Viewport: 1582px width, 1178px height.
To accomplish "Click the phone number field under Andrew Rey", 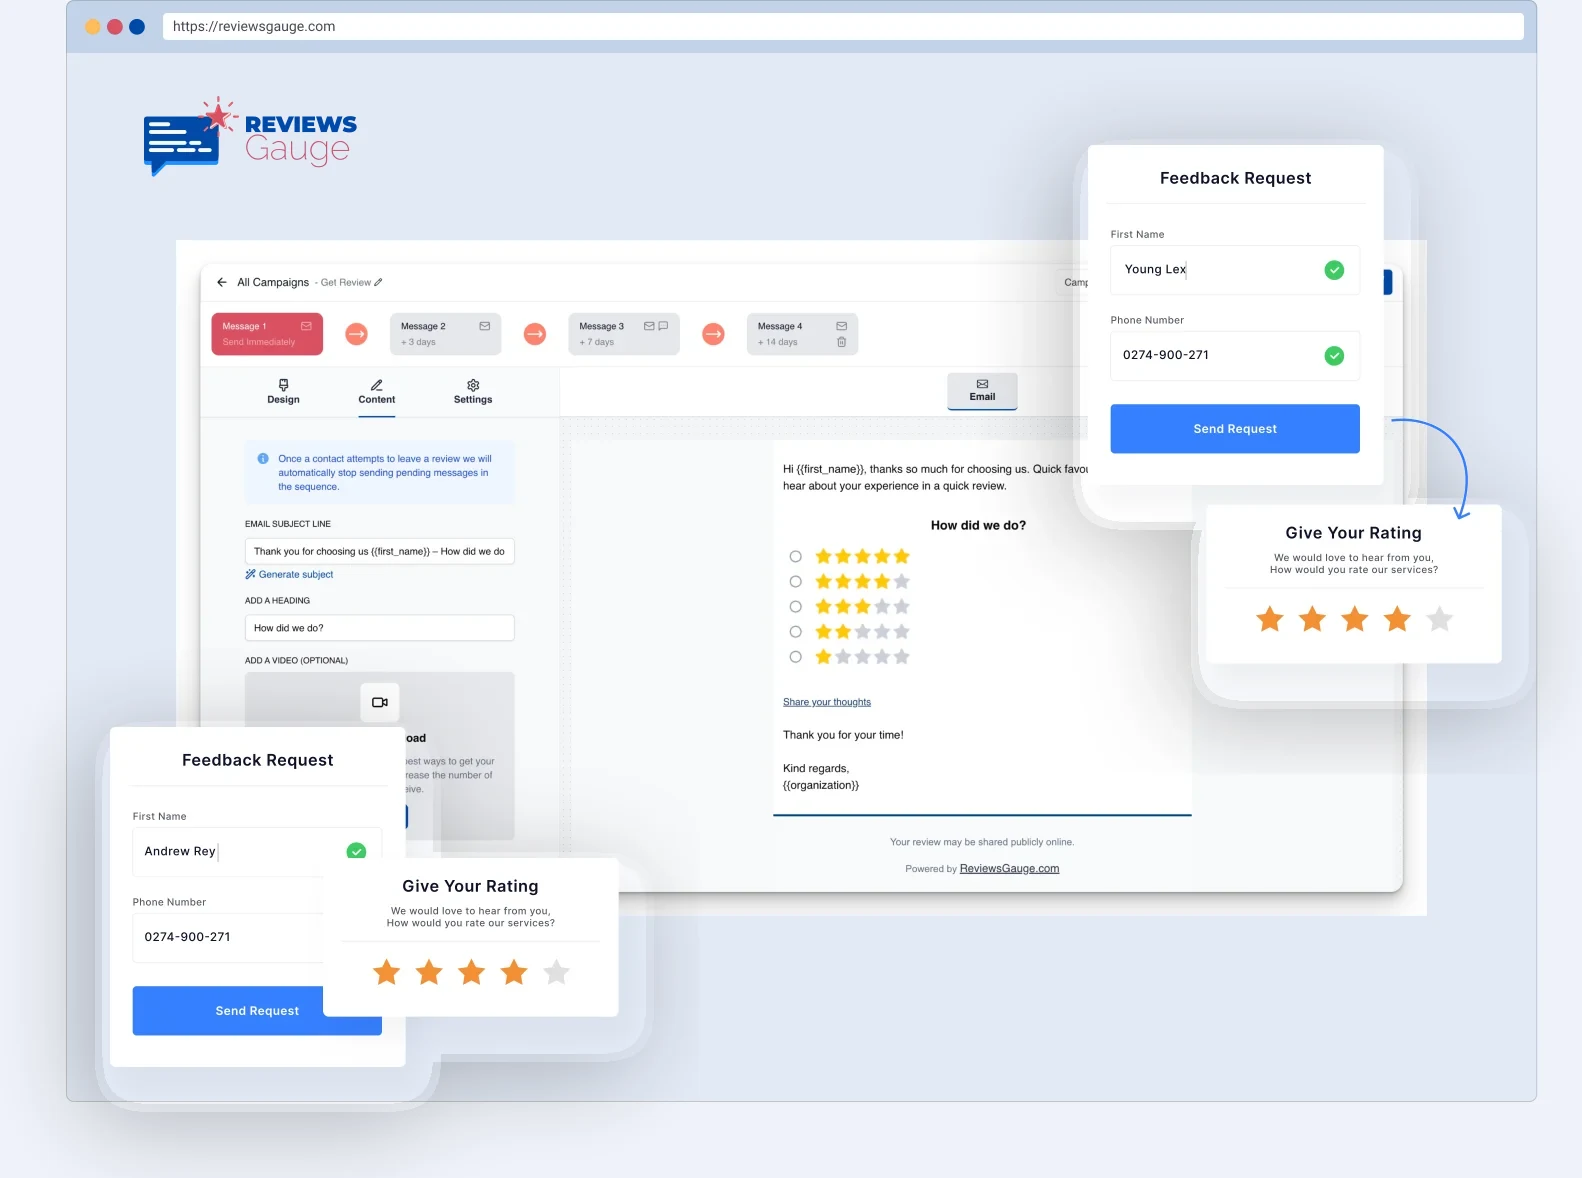I will pos(228,938).
